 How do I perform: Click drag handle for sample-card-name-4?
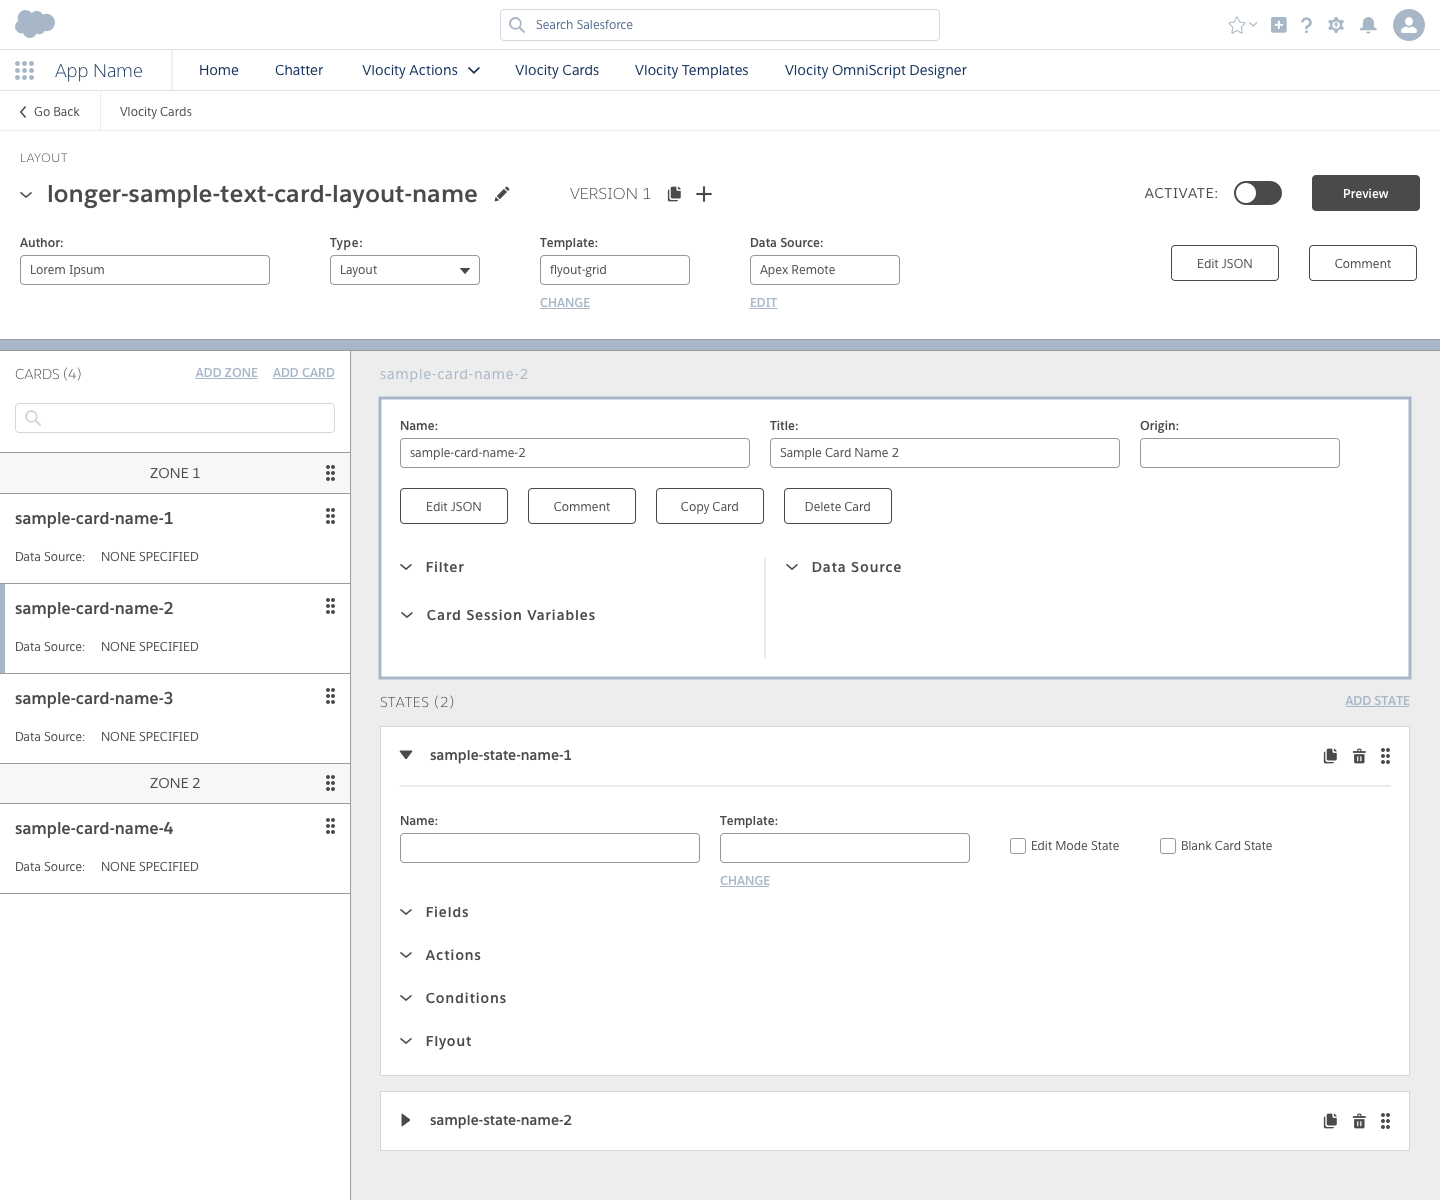(330, 826)
